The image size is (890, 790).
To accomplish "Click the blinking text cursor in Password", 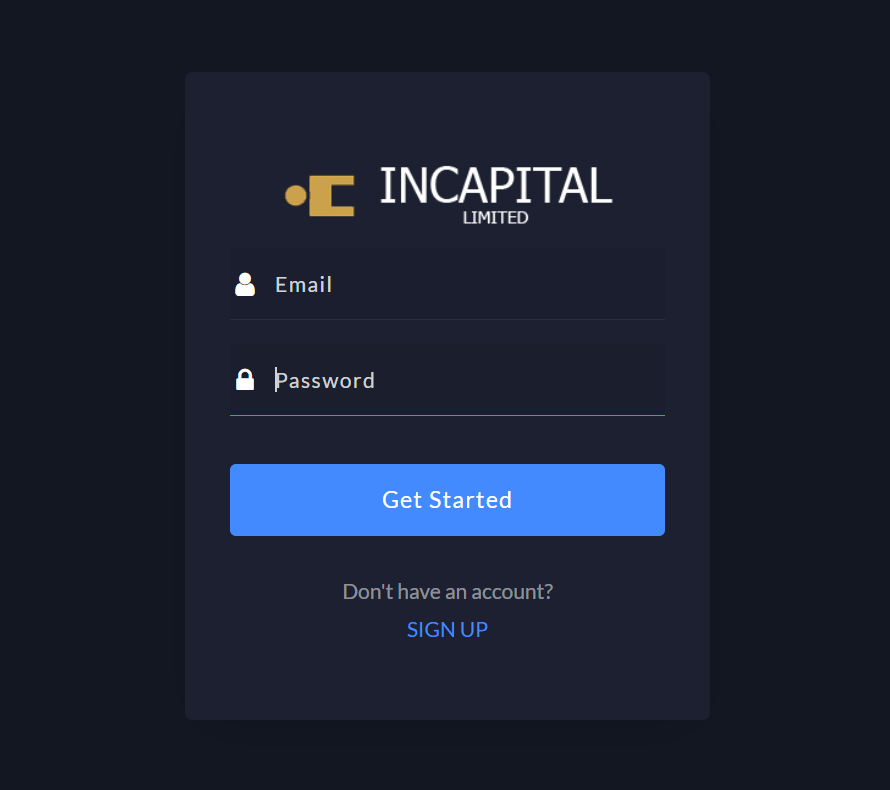I will pos(276,380).
